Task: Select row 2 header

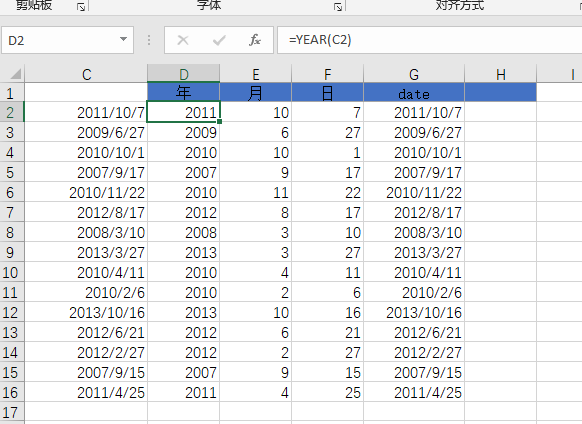Action: point(12,112)
